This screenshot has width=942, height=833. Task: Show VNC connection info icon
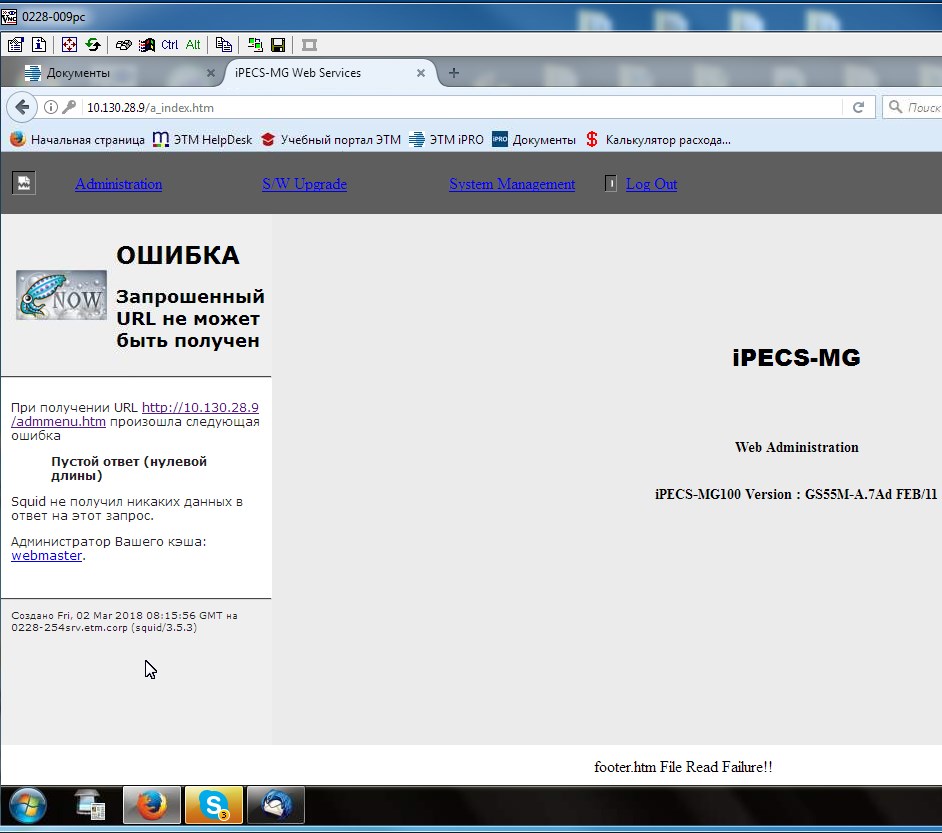click(x=39, y=45)
